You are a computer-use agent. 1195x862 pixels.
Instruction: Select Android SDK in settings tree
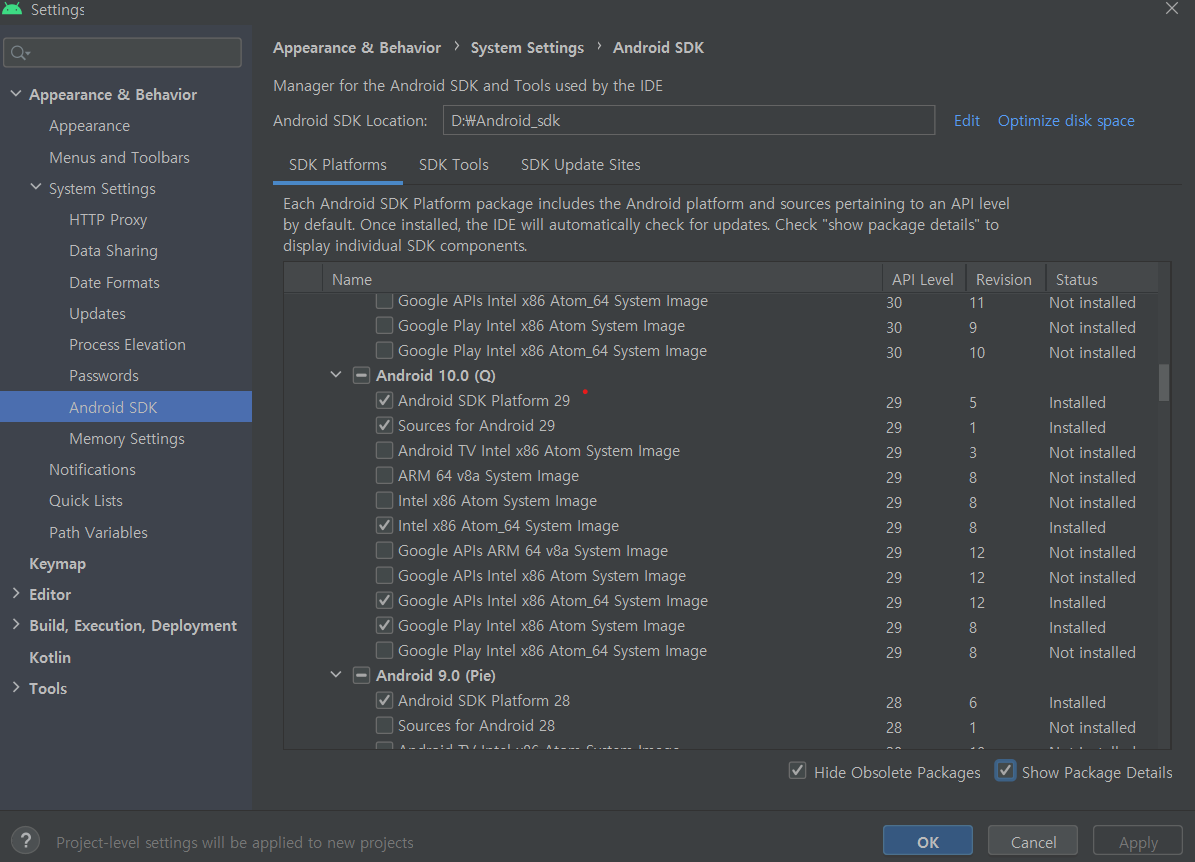point(126,407)
